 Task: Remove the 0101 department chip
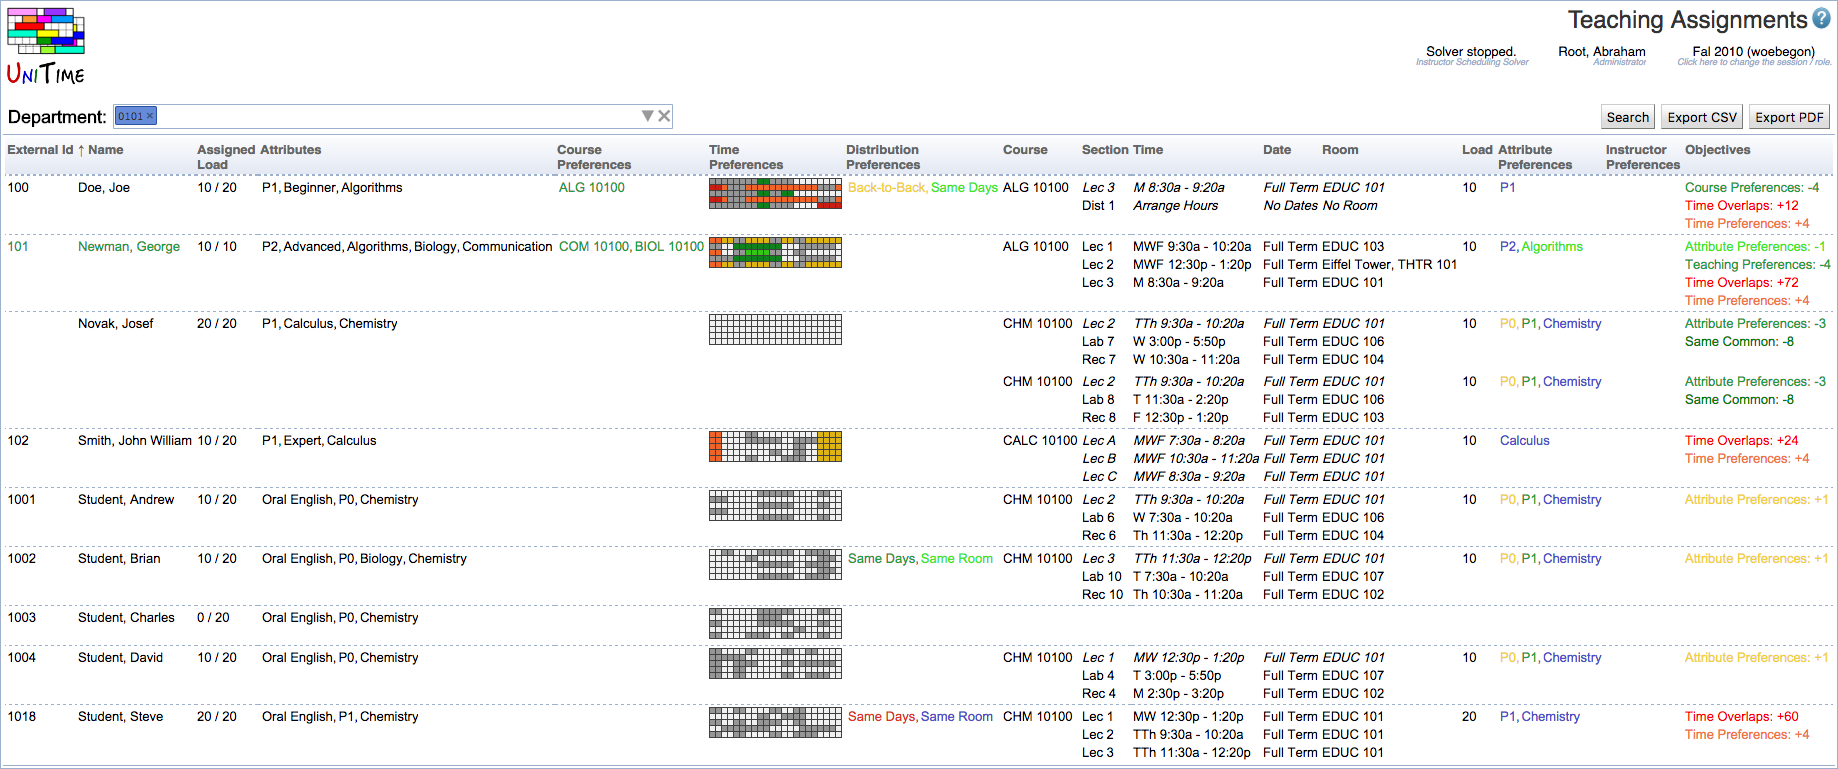(150, 116)
